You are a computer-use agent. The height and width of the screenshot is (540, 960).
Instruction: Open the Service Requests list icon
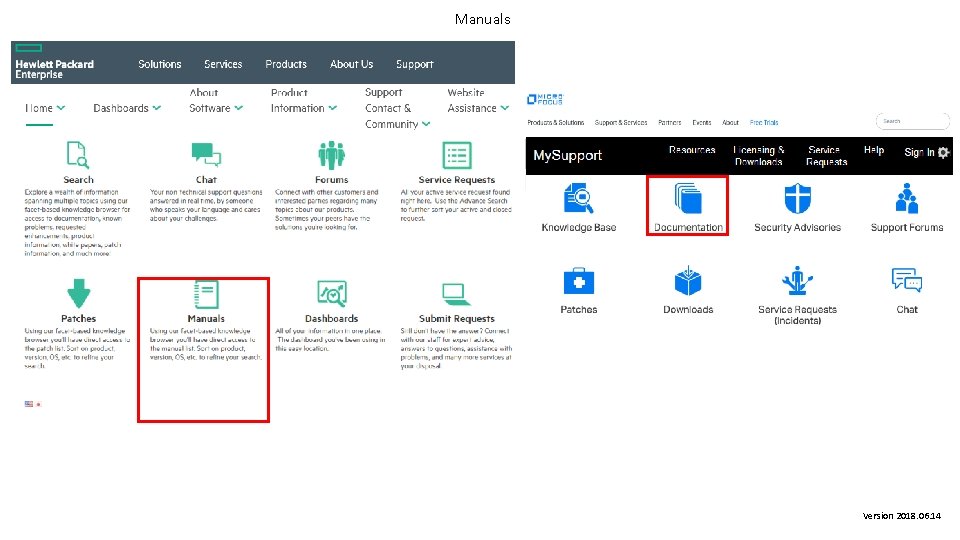457,155
